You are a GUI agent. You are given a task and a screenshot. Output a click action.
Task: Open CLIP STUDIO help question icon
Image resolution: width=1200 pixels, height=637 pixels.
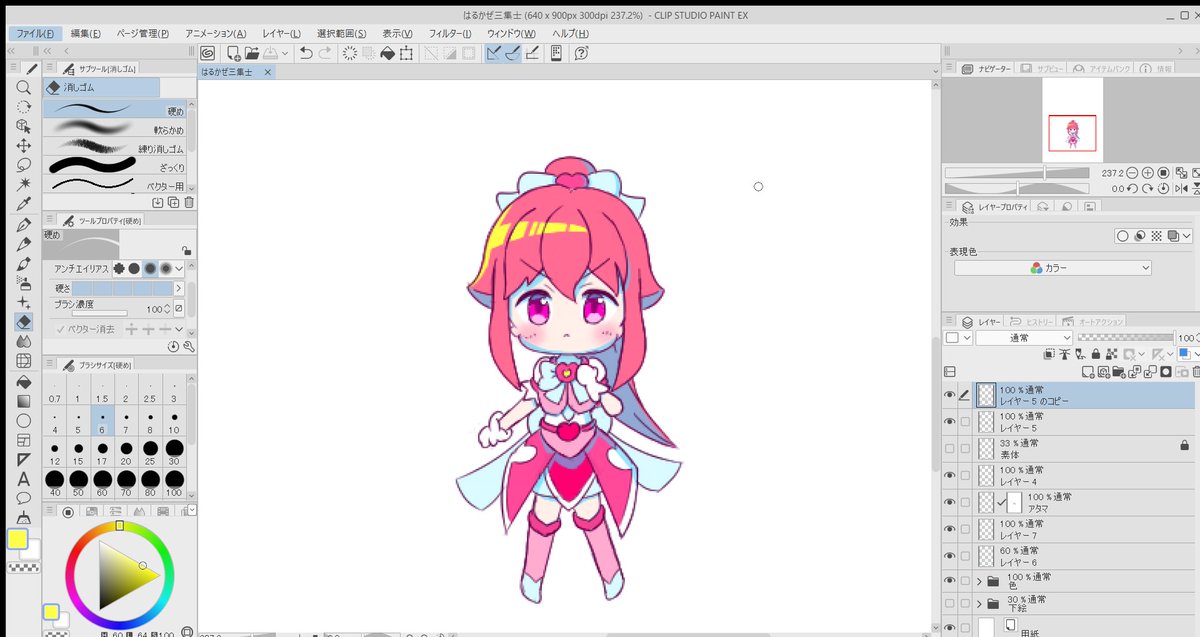click(581, 53)
